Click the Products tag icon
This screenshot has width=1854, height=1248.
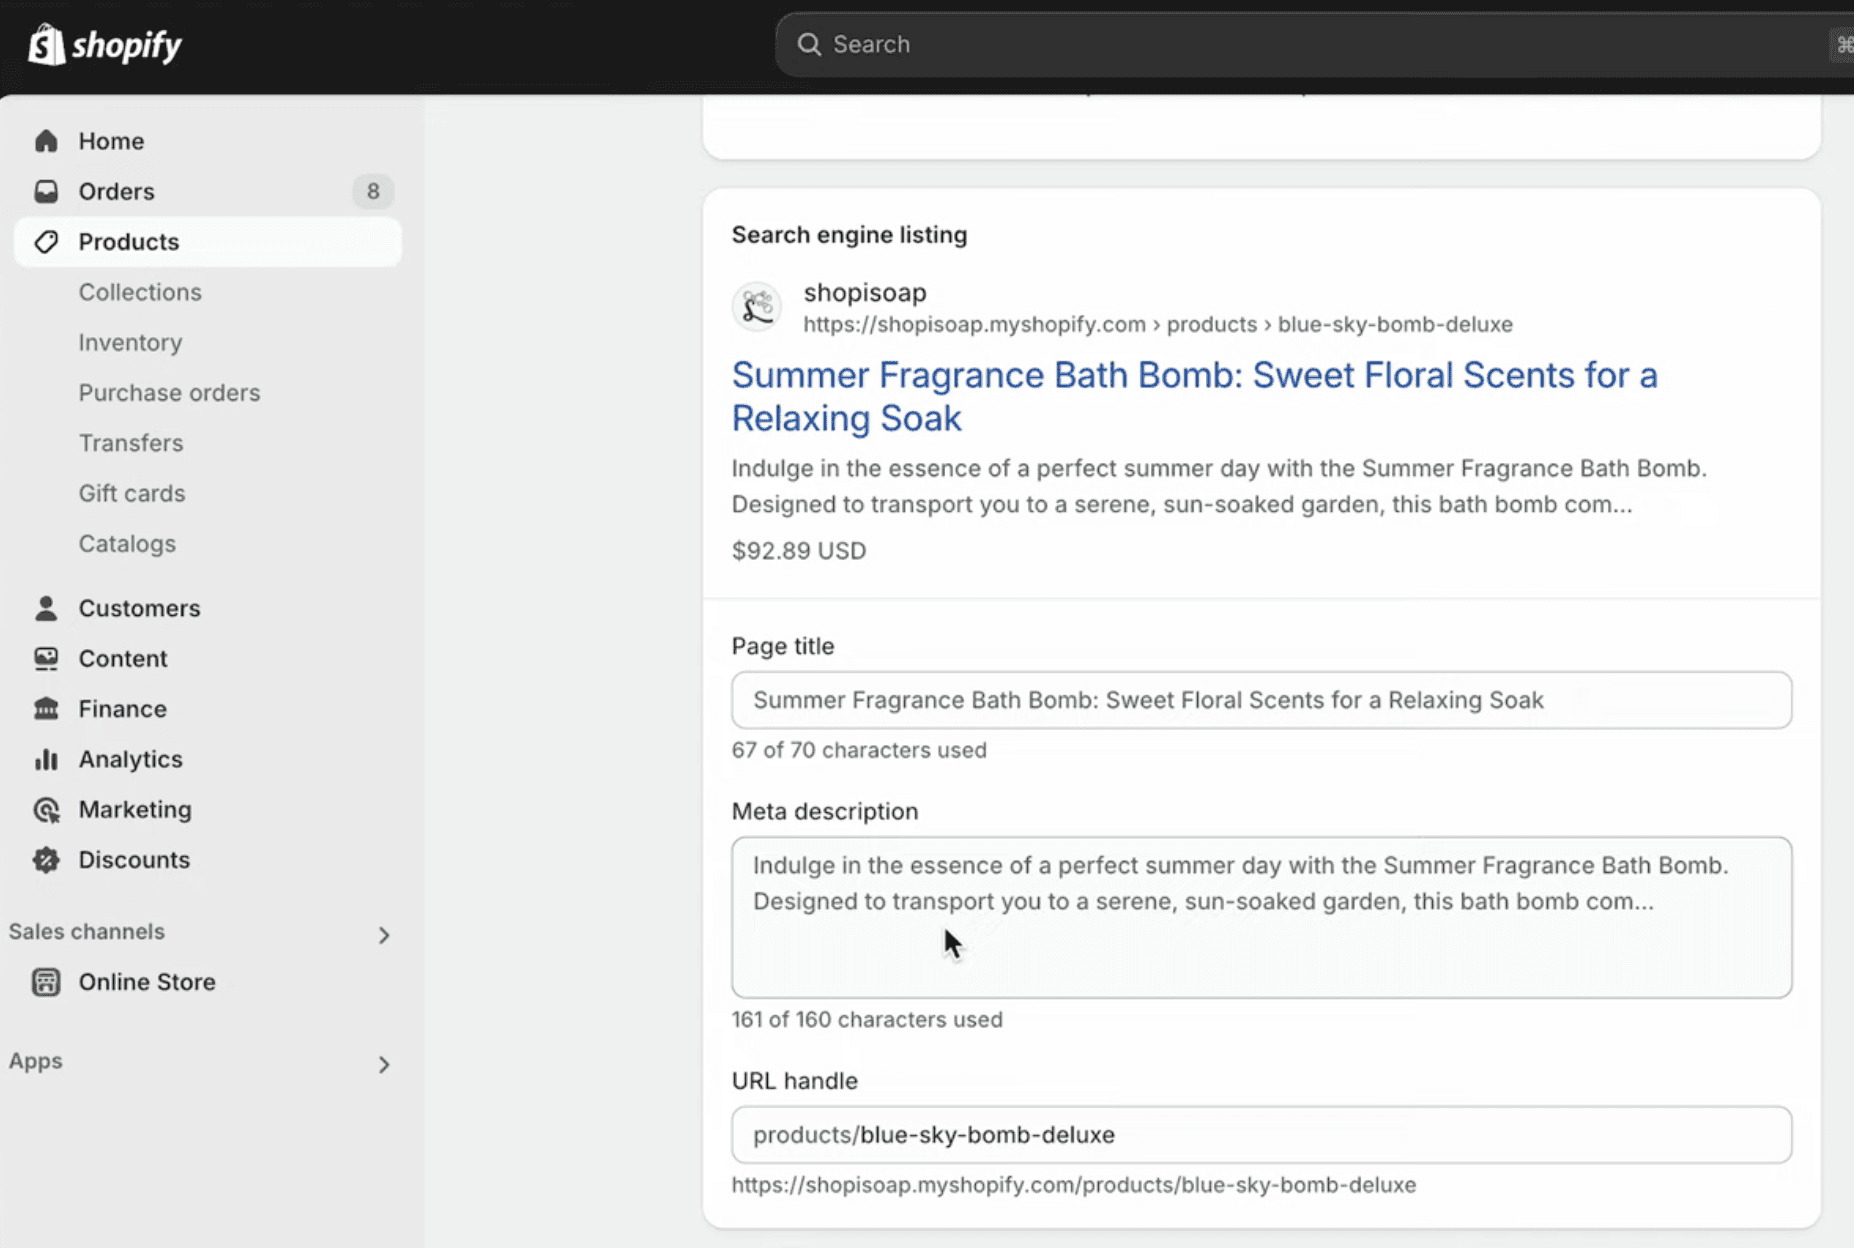(46, 242)
